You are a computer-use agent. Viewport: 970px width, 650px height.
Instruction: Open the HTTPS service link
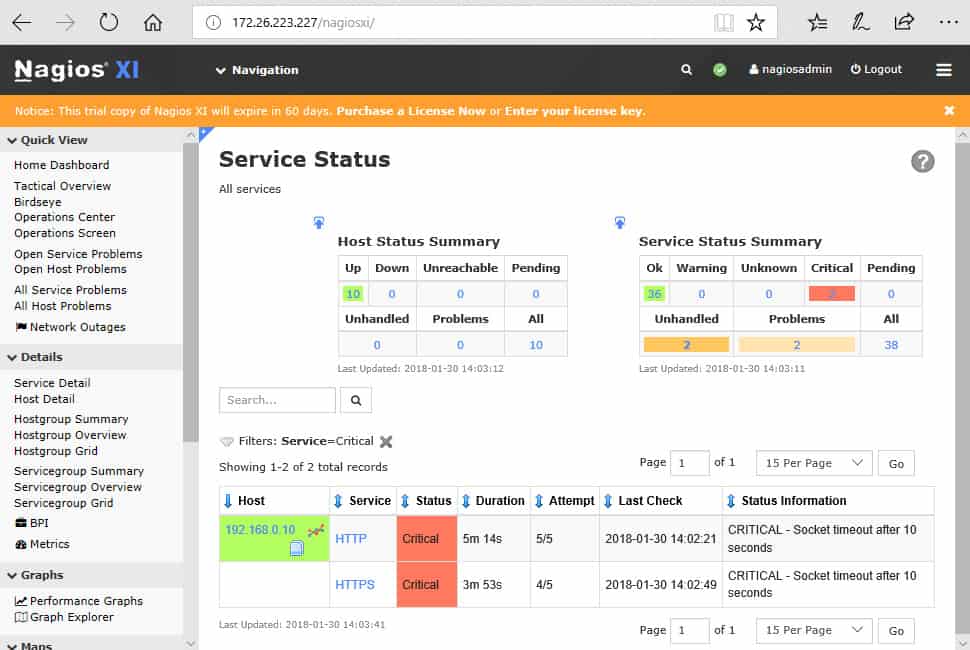[x=354, y=584]
